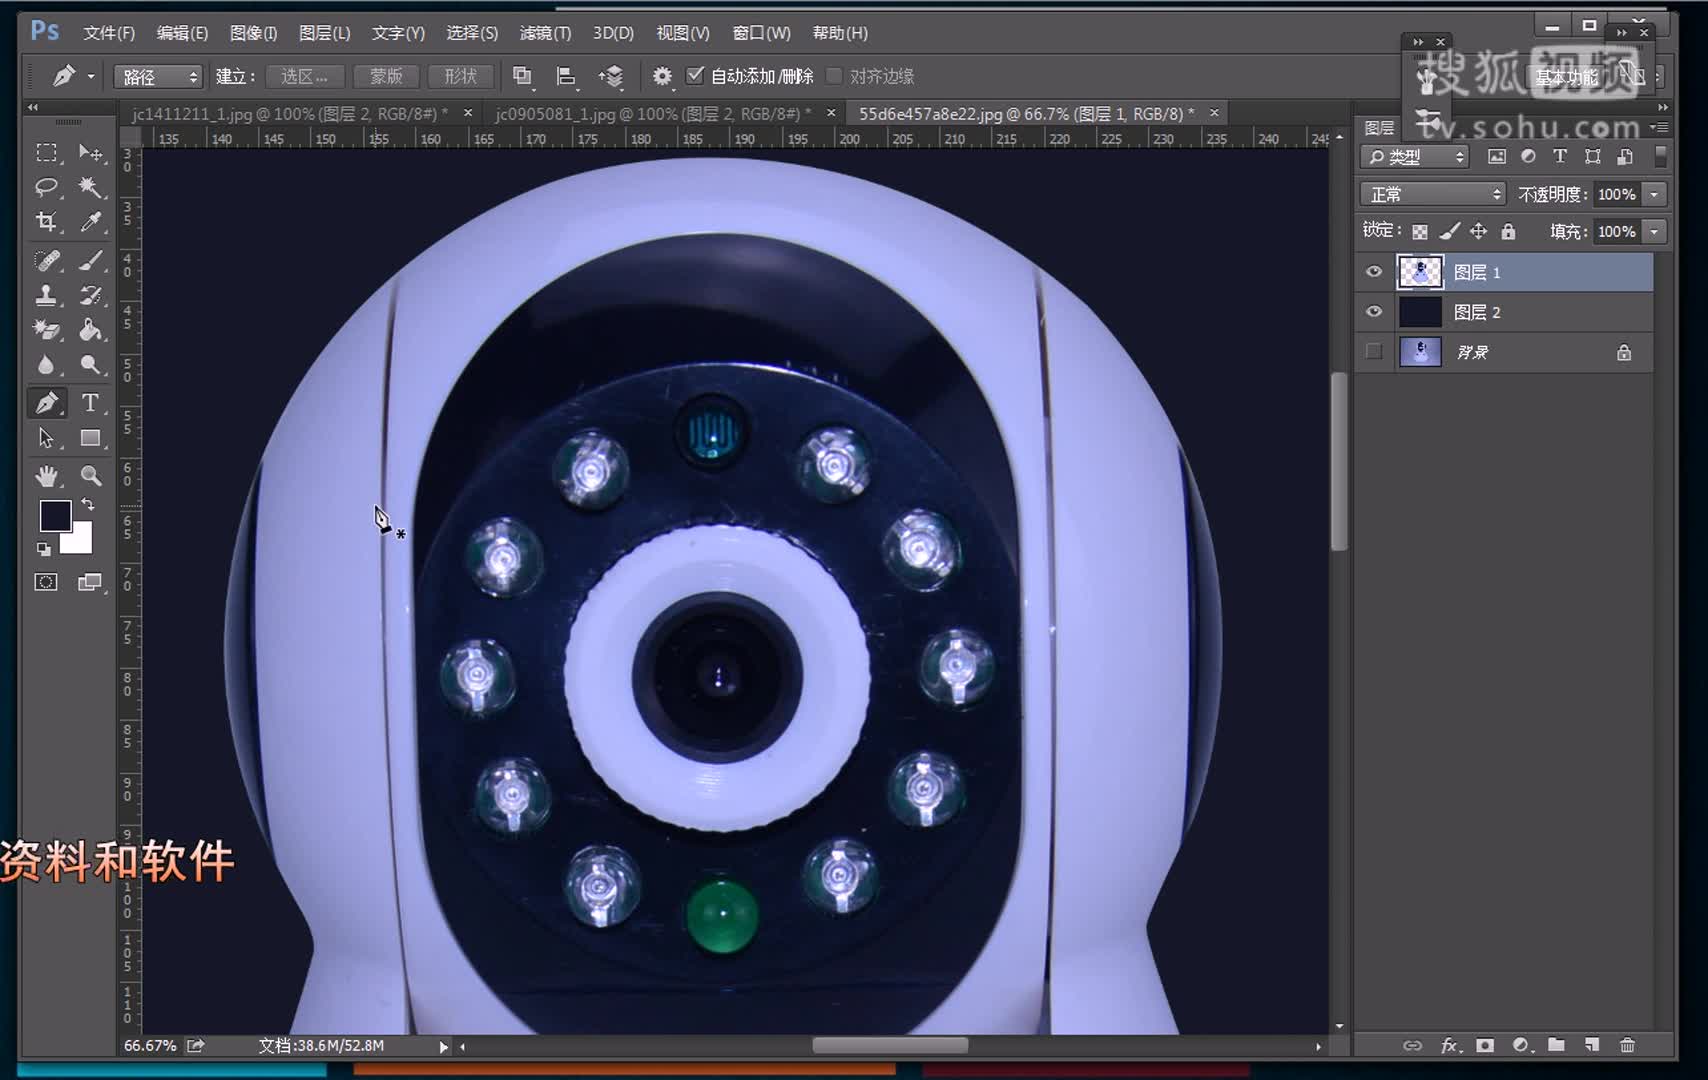Uncheck the 自动添加/删除 checkbox

coord(695,76)
